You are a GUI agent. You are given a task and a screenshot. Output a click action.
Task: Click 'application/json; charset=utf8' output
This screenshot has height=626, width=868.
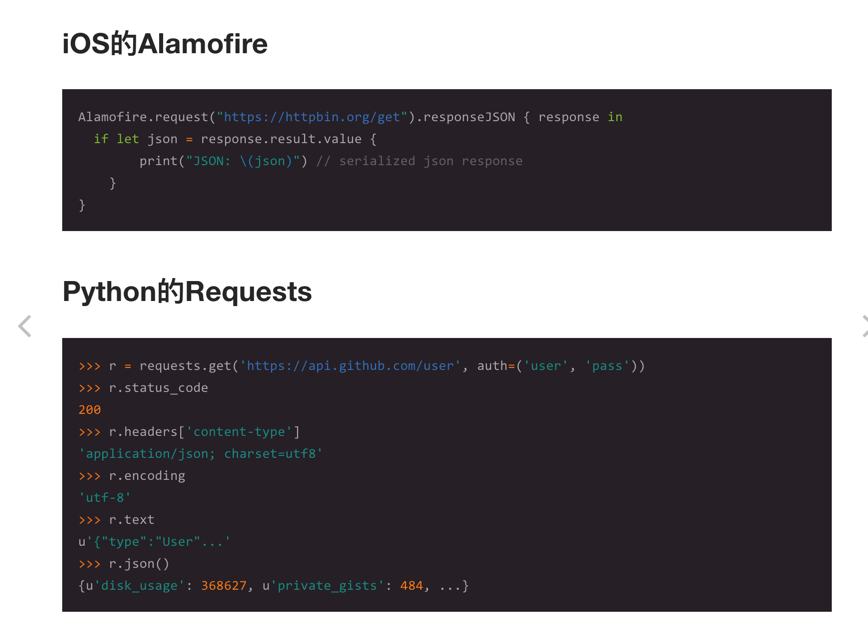(x=200, y=454)
